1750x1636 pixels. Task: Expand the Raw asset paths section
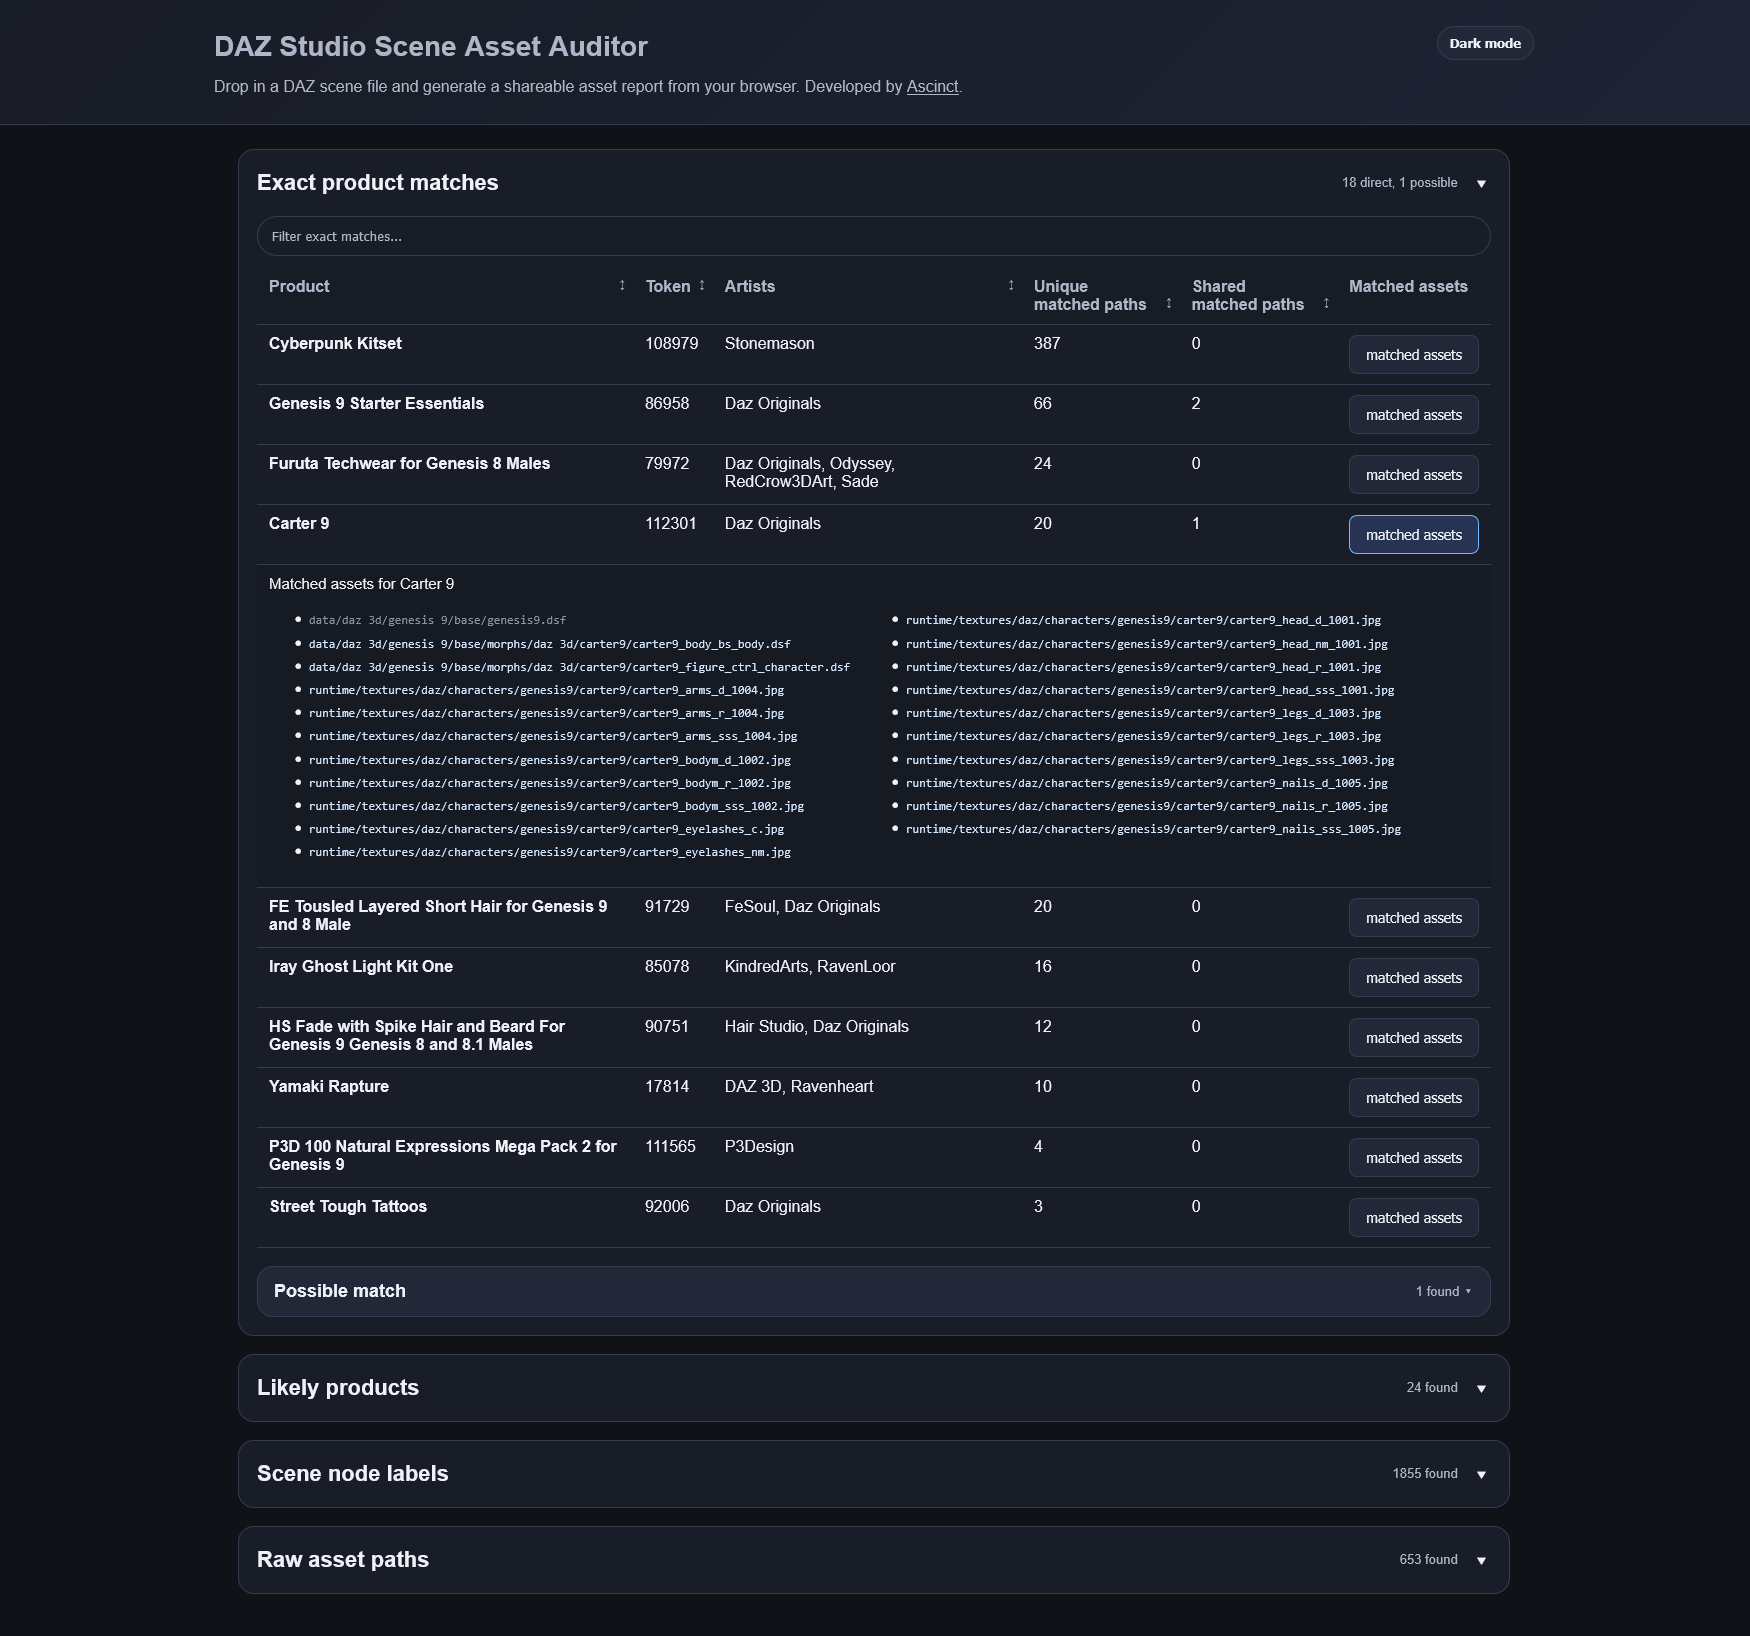[873, 1560]
